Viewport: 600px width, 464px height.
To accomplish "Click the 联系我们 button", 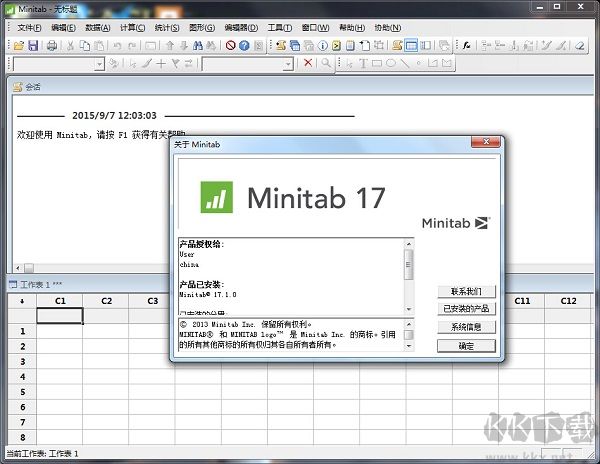I will tap(466, 291).
